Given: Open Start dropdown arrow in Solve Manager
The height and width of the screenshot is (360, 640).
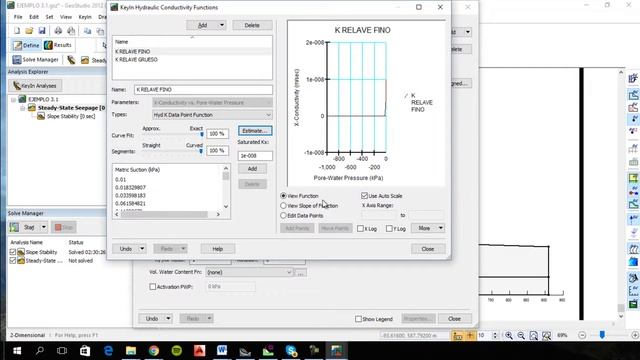Looking at the screenshot, I should click(44, 227).
